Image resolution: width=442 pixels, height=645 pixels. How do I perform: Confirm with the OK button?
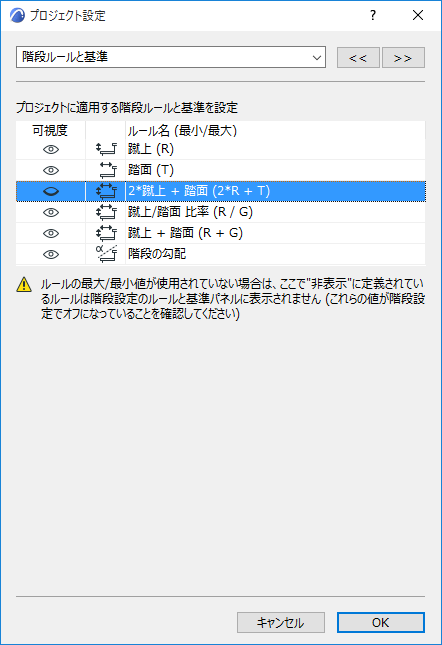[381, 622]
